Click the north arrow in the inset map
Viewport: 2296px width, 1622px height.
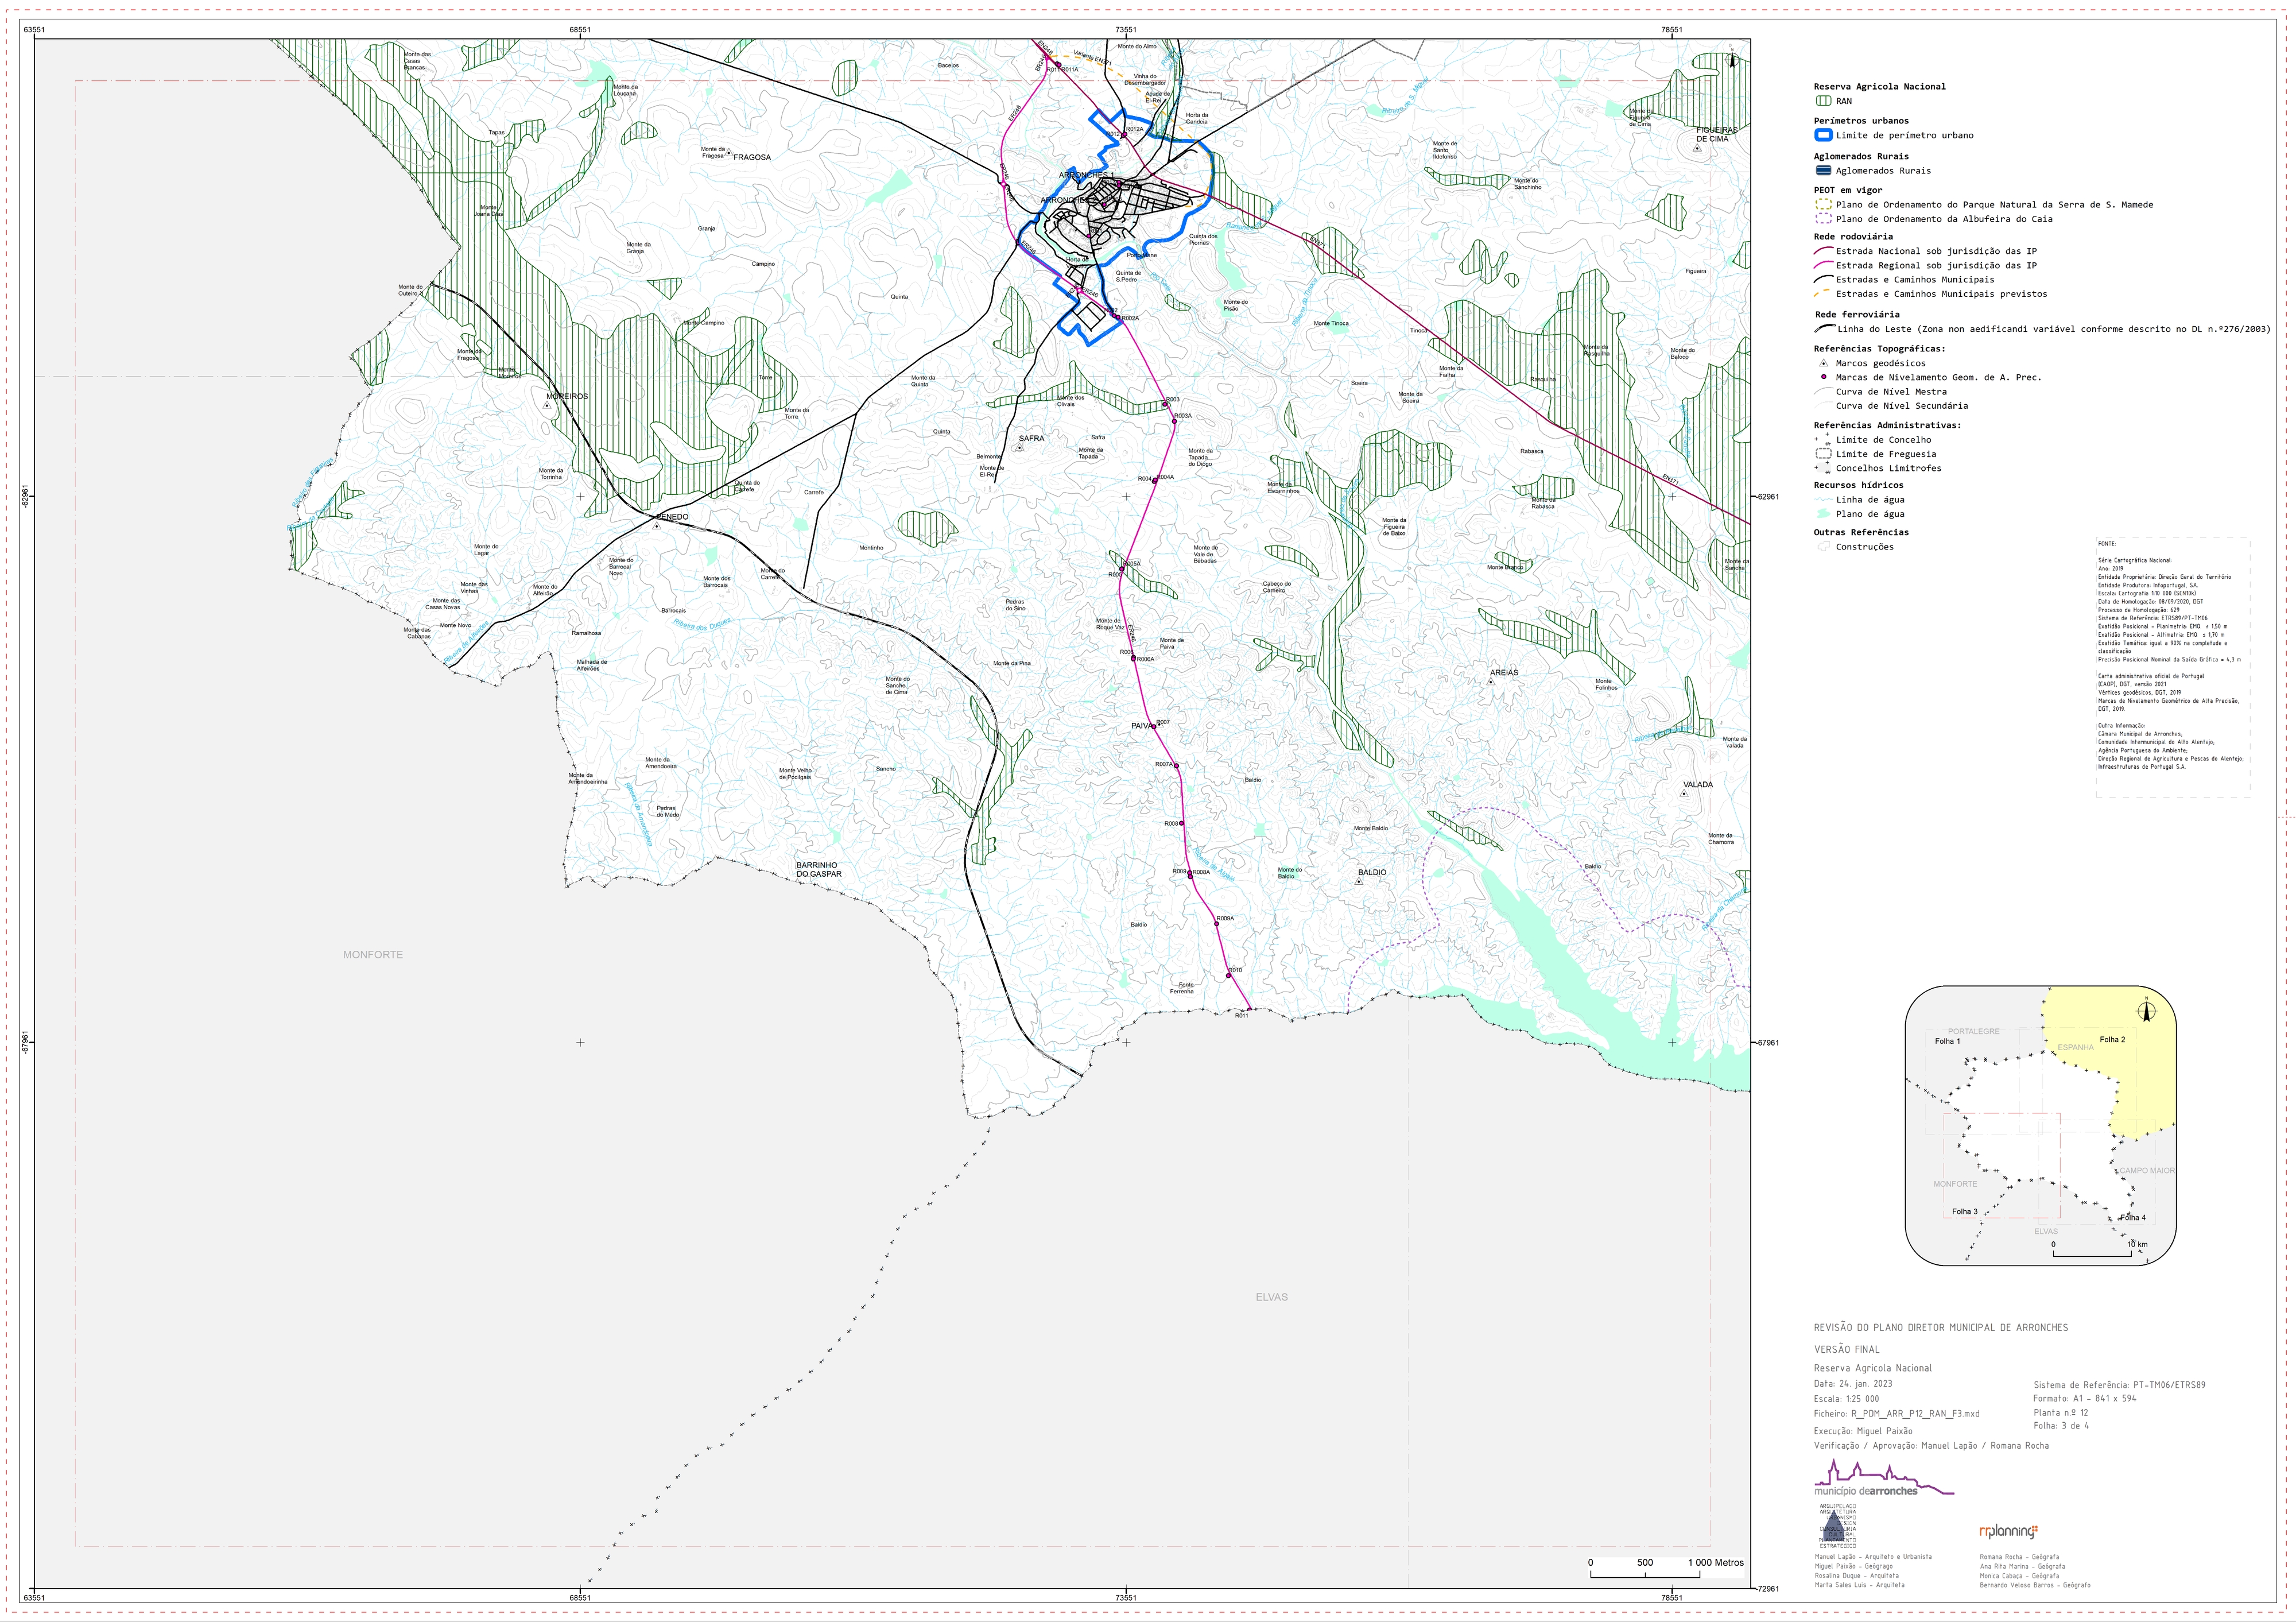pos(2146,1012)
